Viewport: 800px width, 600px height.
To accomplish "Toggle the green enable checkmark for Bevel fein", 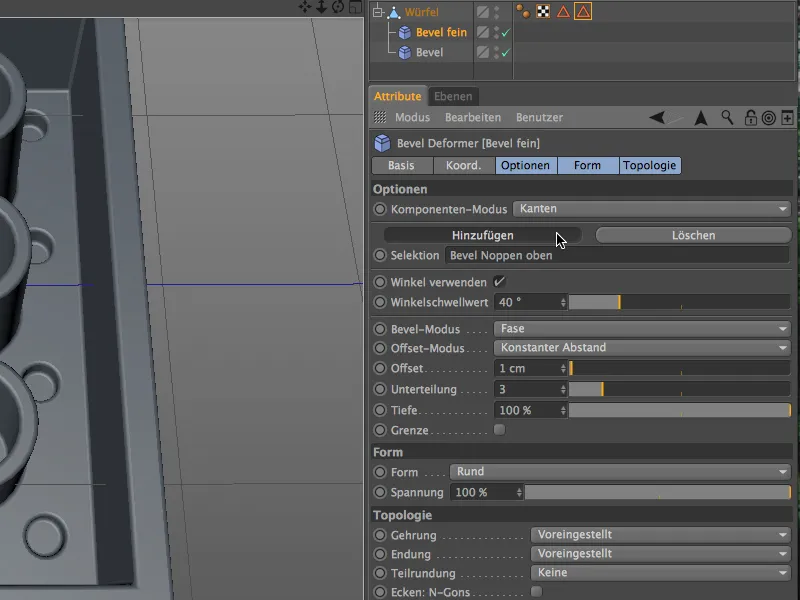I will coord(506,33).
